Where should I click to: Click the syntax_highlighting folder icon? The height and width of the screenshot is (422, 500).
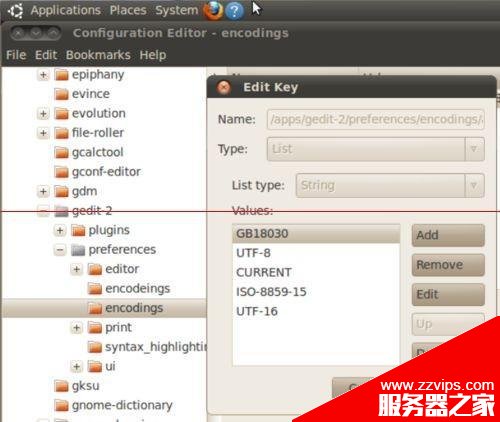(x=95, y=347)
